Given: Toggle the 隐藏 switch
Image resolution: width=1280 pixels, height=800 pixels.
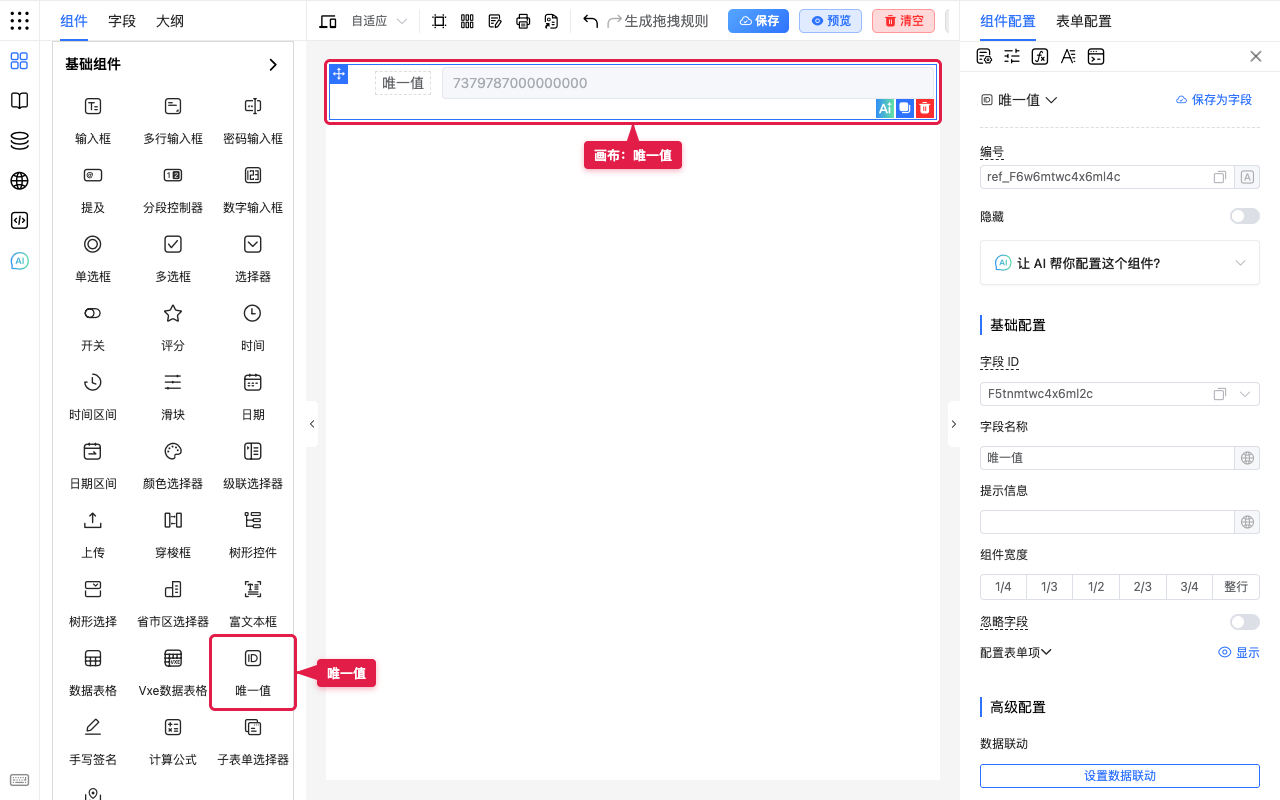Looking at the screenshot, I should 1245,216.
